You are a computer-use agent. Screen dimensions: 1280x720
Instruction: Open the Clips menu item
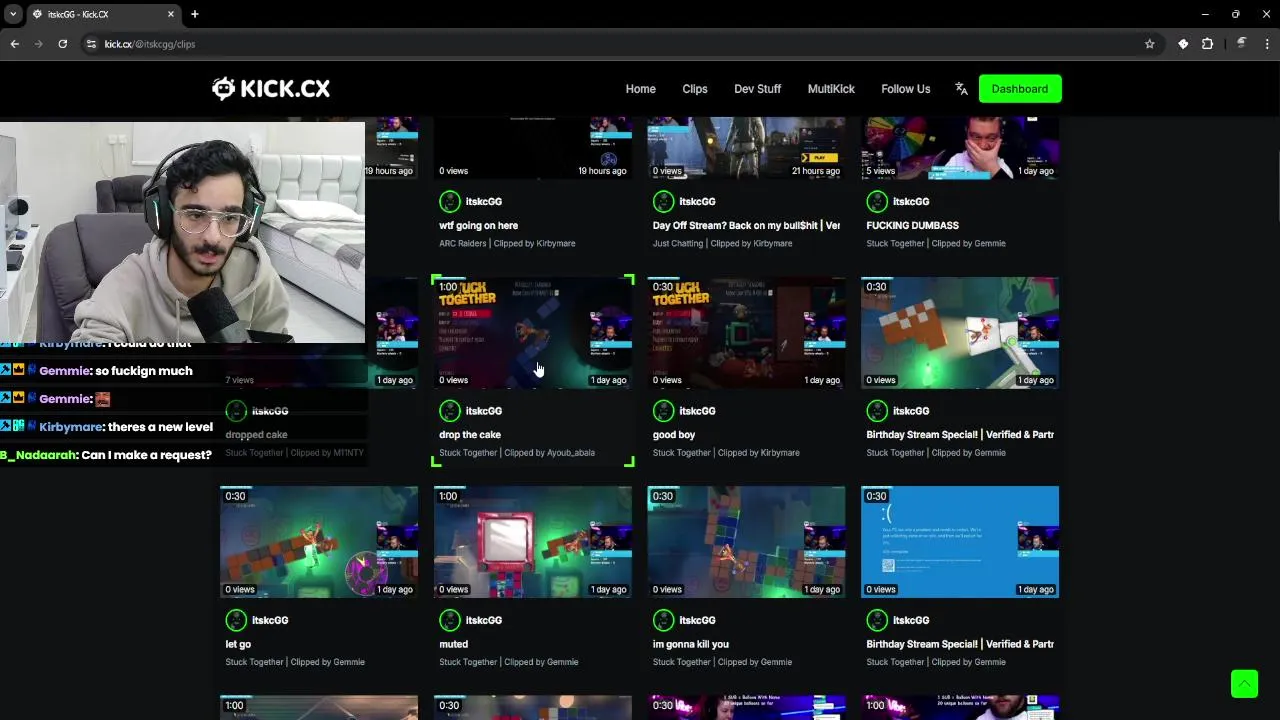click(x=695, y=89)
